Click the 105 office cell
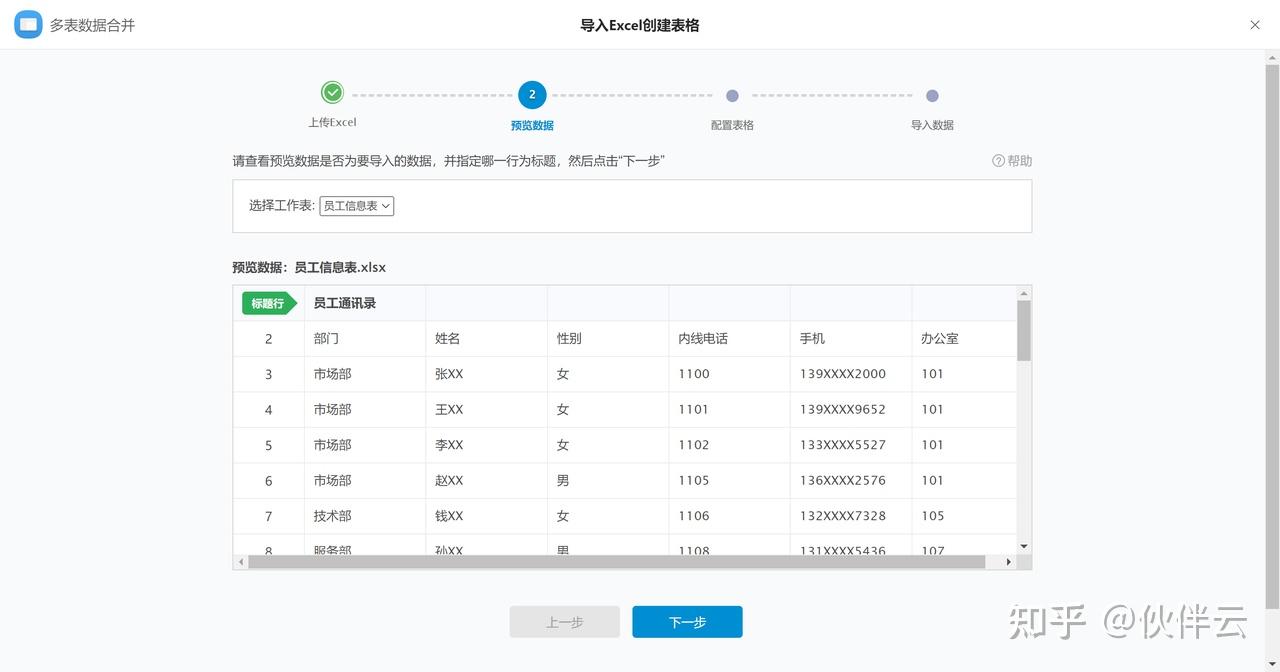1280x672 pixels. 964,516
